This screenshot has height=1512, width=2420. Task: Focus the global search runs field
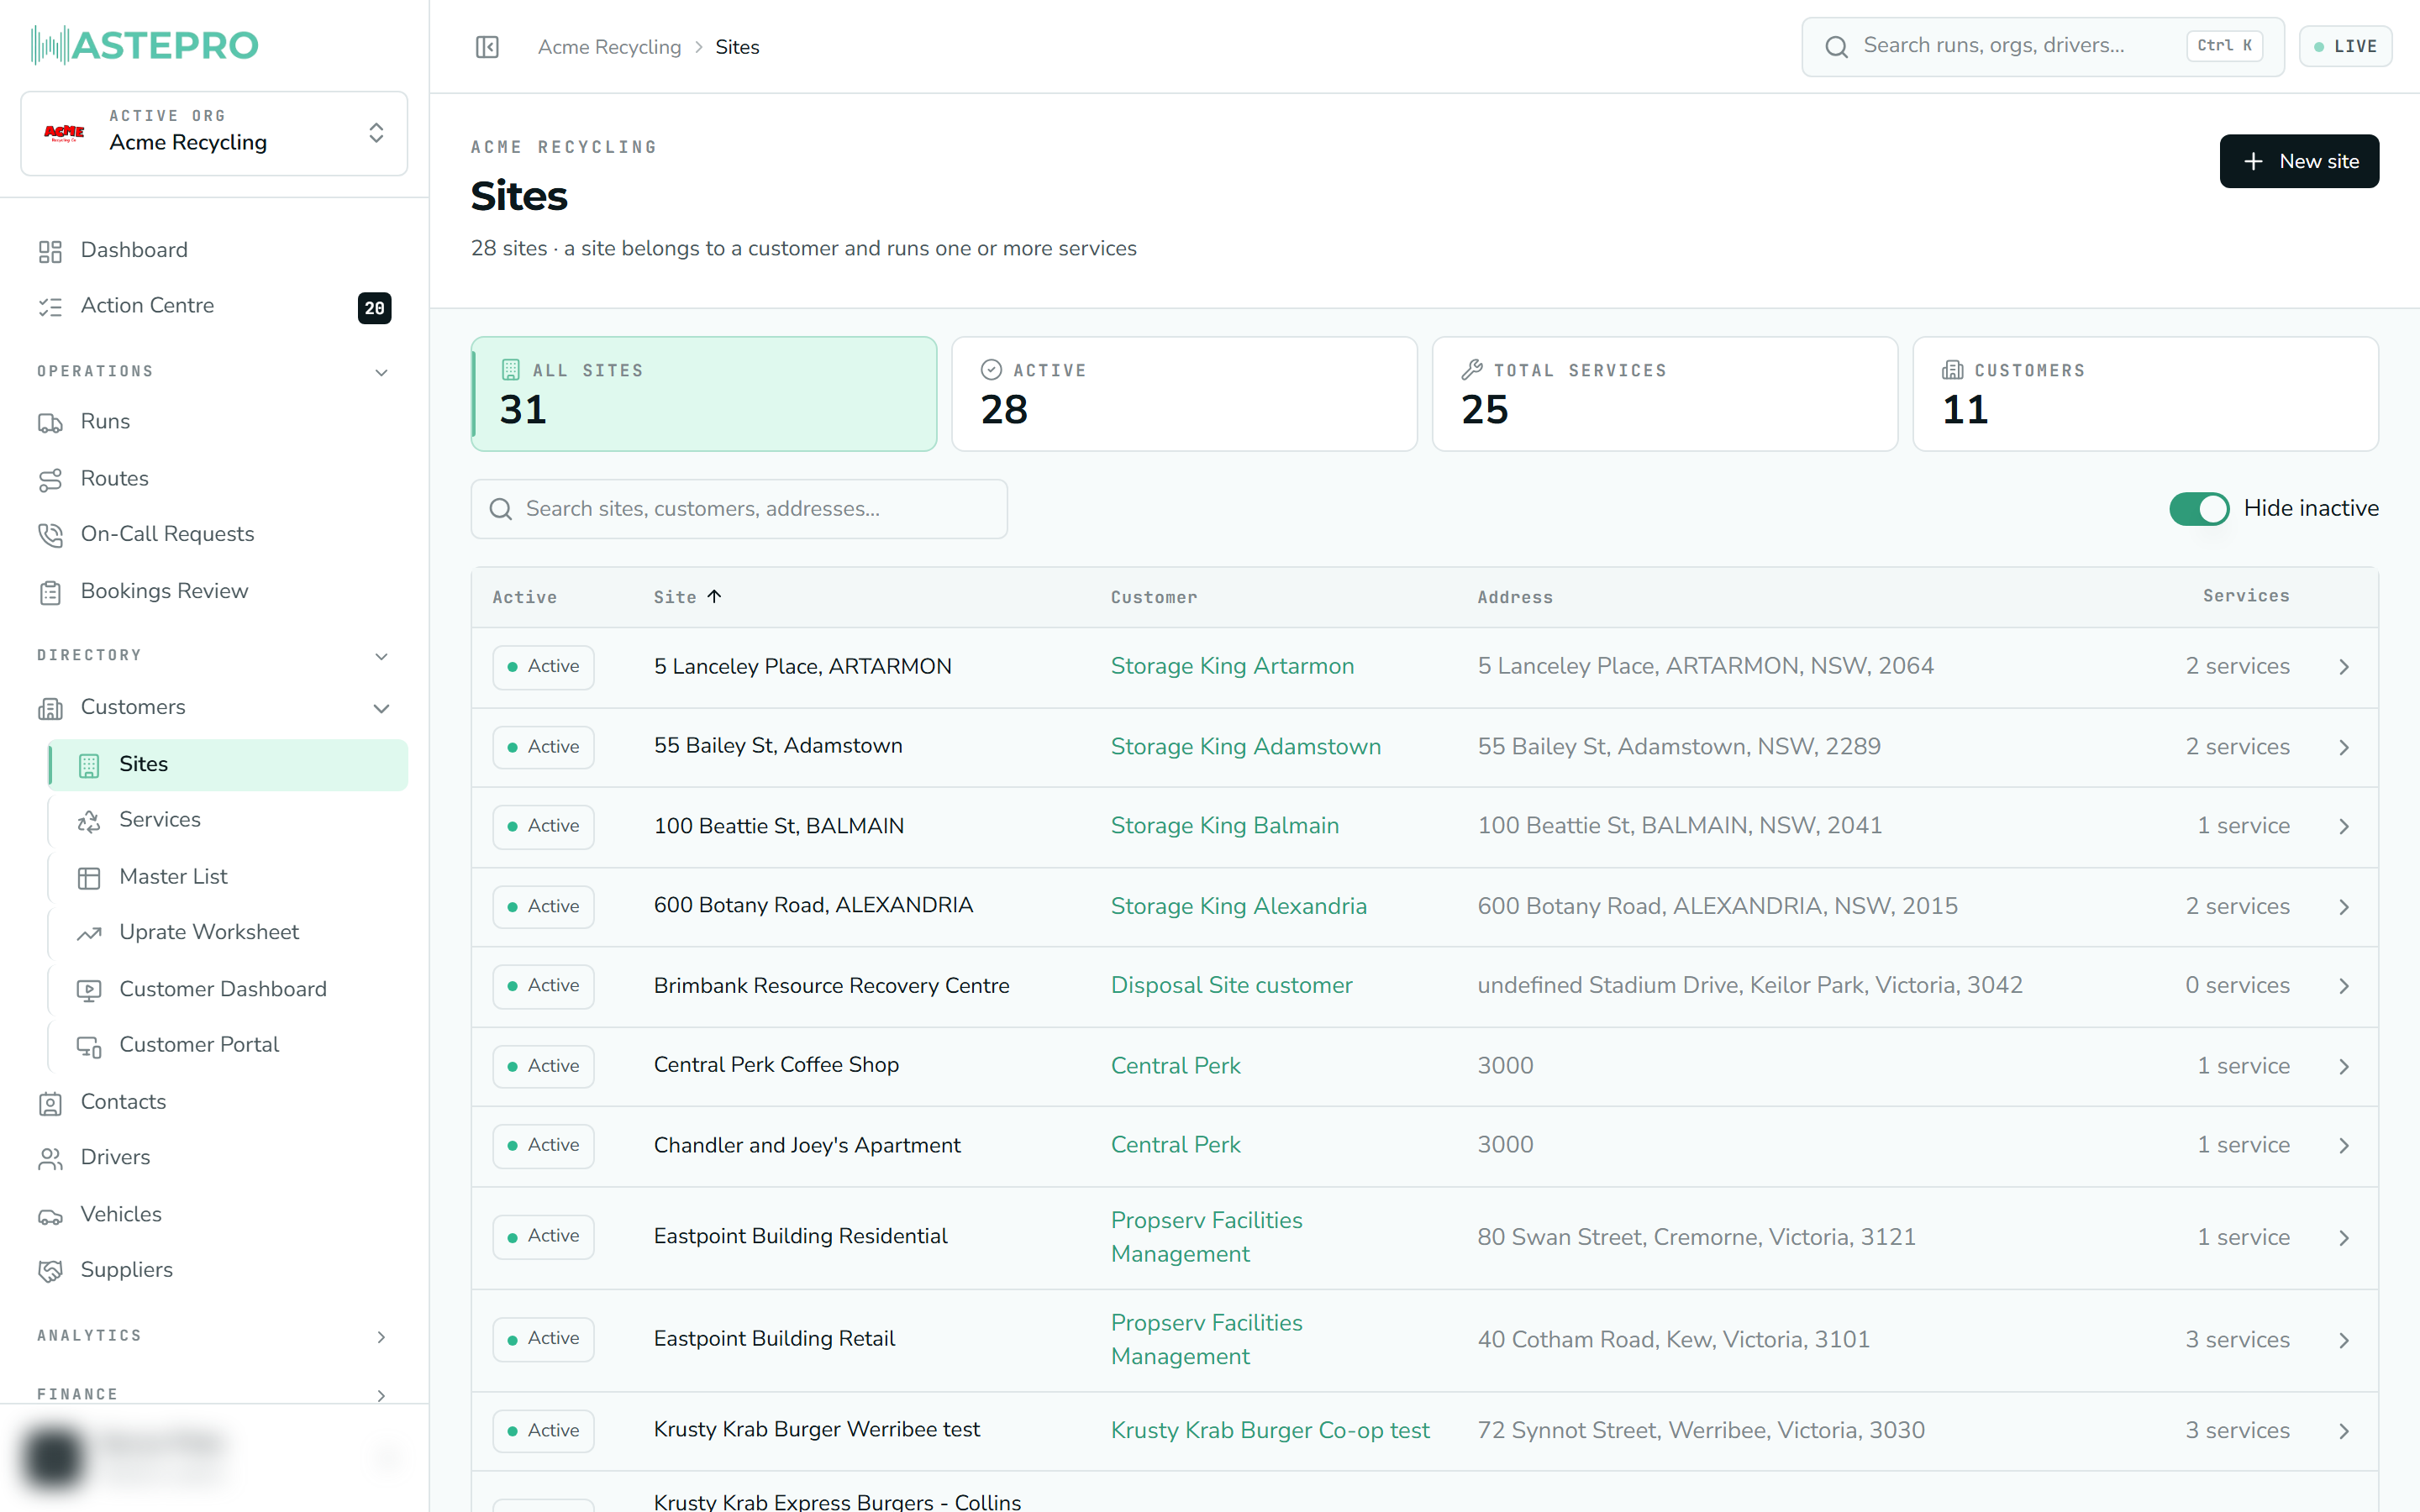[2042, 46]
